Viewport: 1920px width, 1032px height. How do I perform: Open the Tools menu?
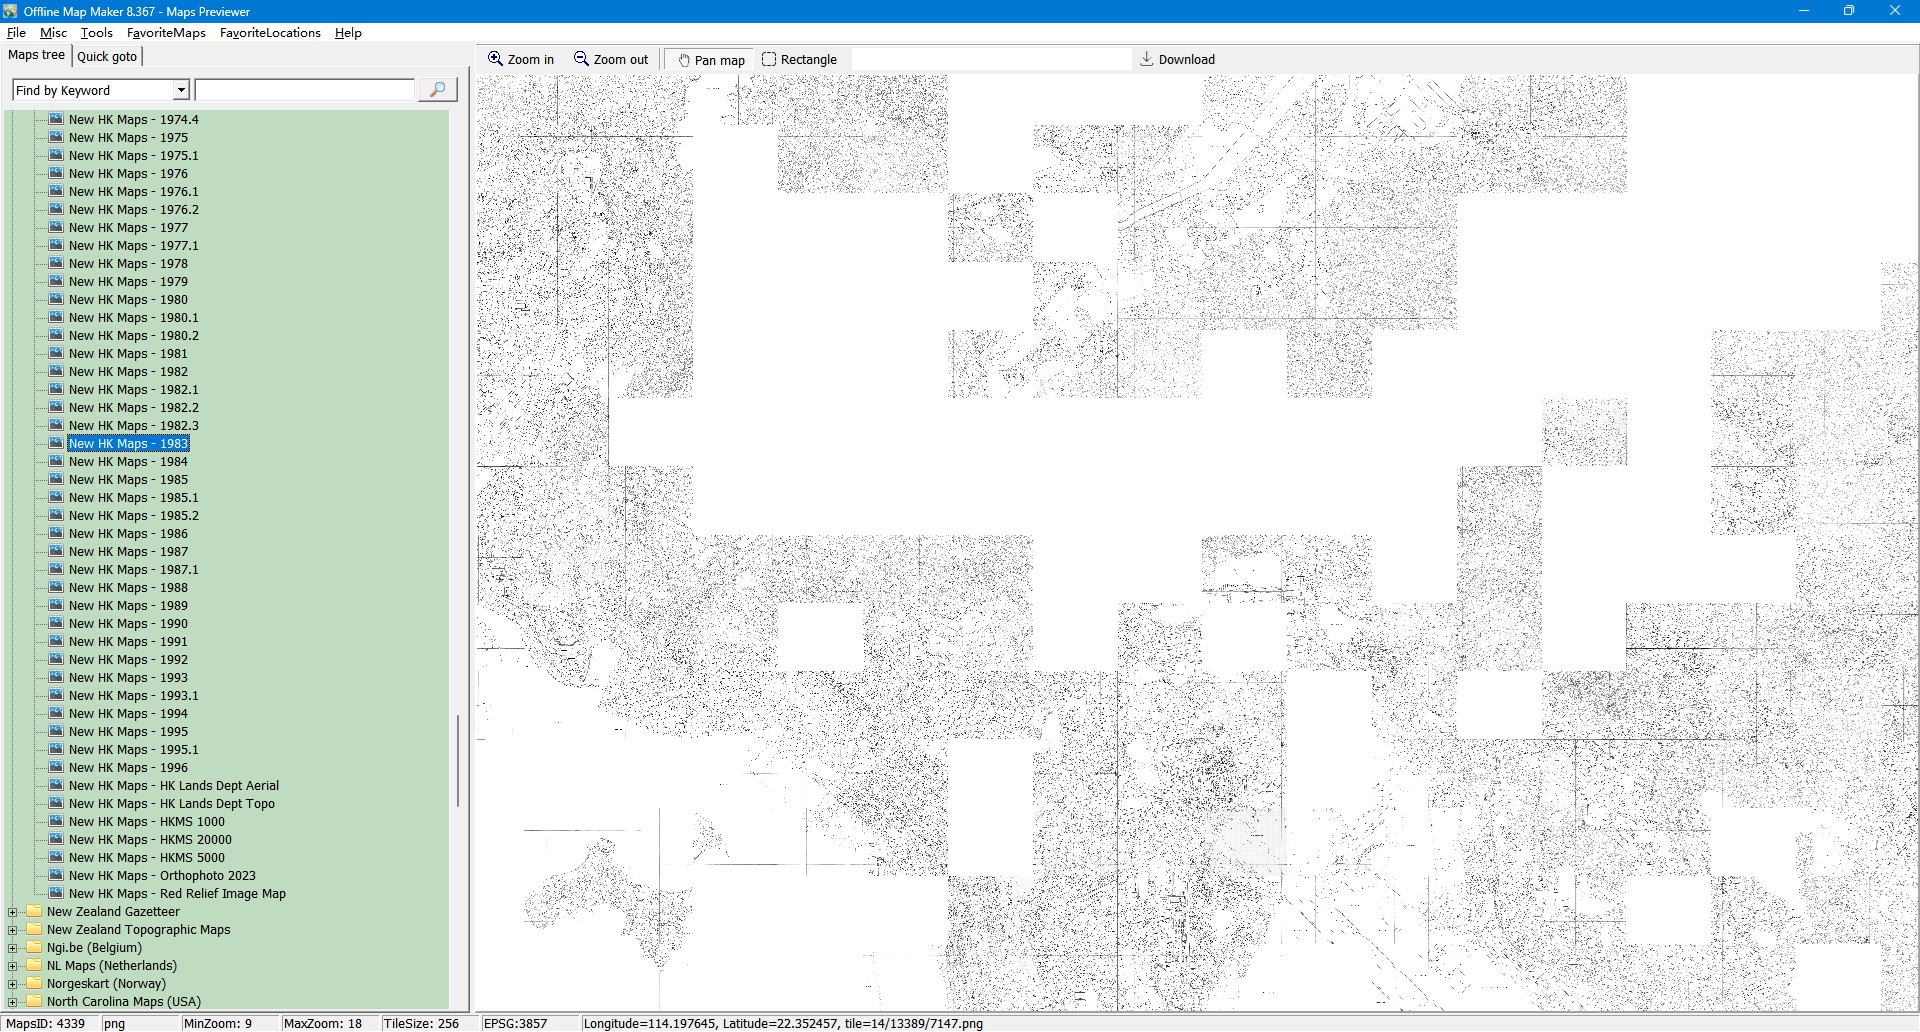pyautogui.click(x=96, y=33)
